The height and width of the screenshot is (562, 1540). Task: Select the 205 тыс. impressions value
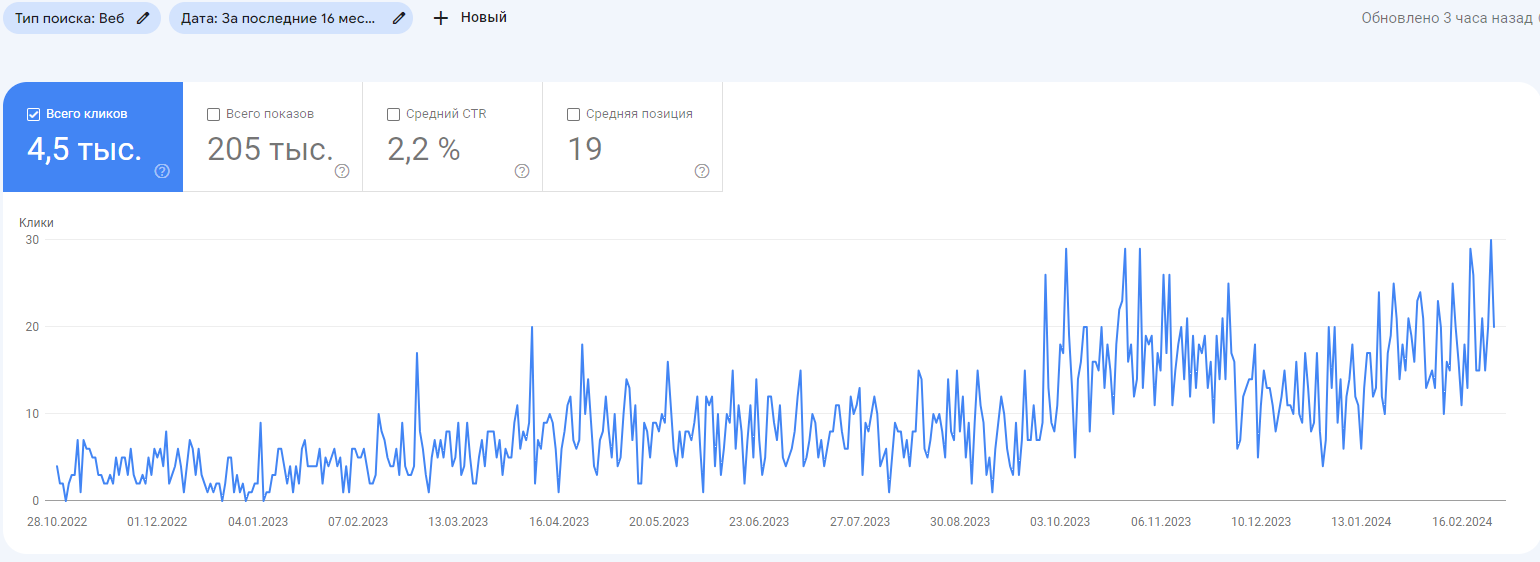click(270, 150)
